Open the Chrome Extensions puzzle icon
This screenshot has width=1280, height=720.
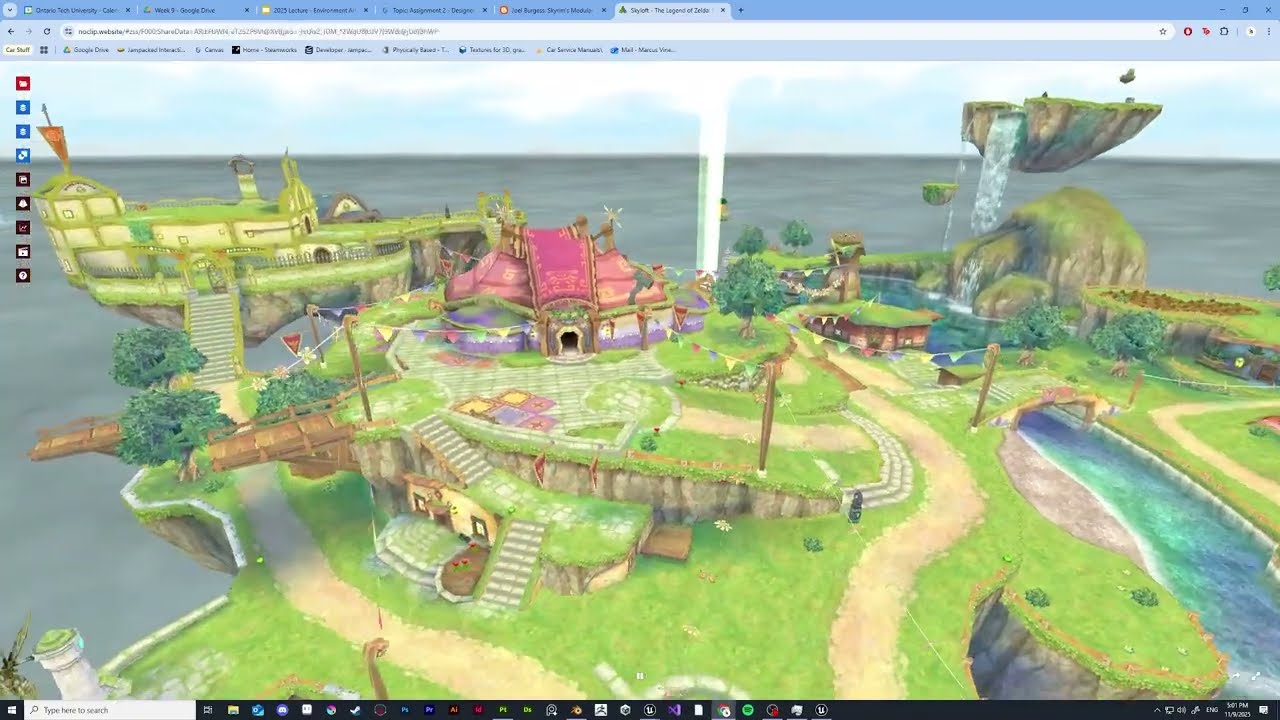[x=1224, y=31]
